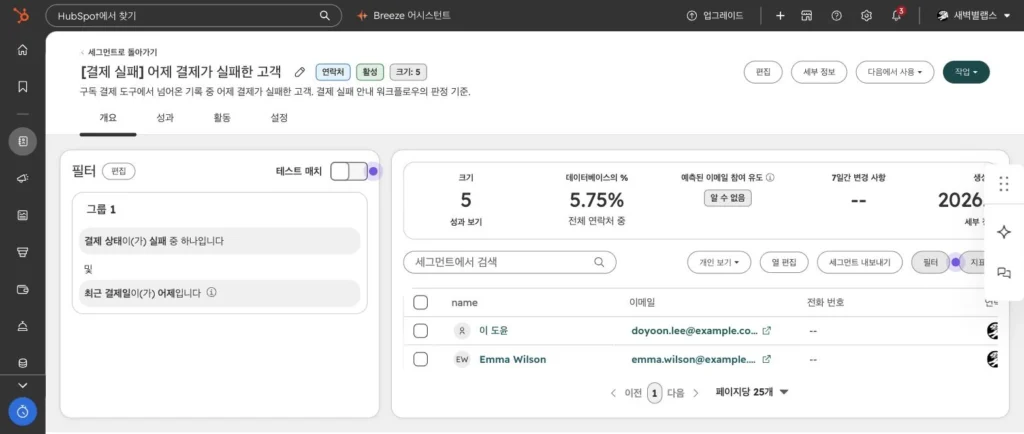Open the Settings gear icon

[867, 16]
